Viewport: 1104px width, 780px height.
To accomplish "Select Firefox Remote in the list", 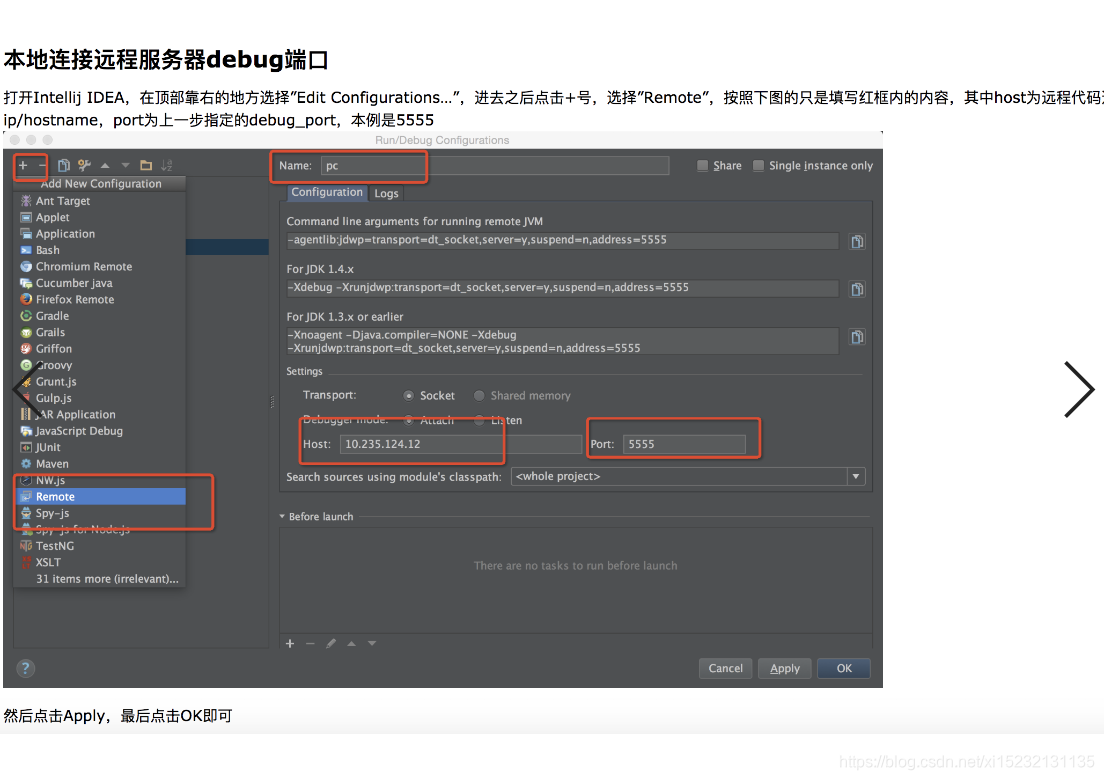I will pyautogui.click(x=100, y=299).
